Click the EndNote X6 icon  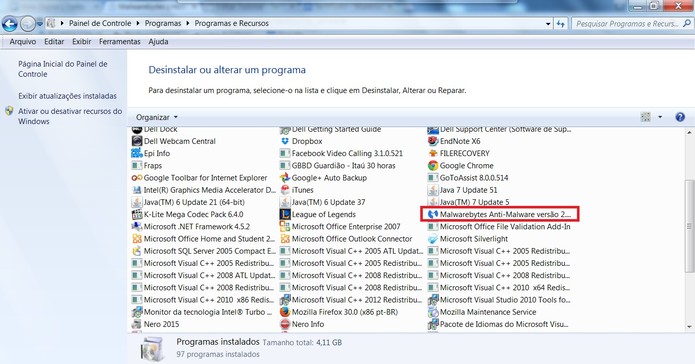(x=433, y=141)
